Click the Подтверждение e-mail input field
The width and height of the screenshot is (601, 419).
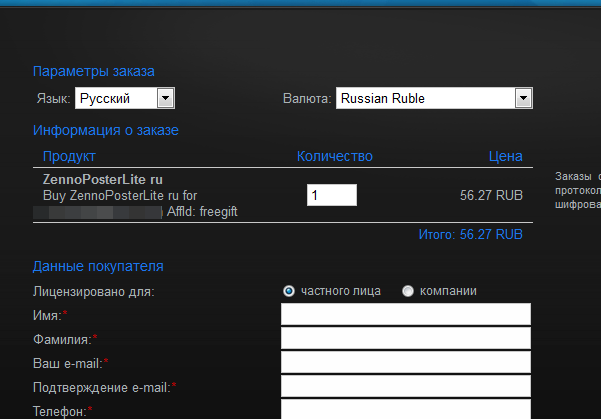pos(406,386)
